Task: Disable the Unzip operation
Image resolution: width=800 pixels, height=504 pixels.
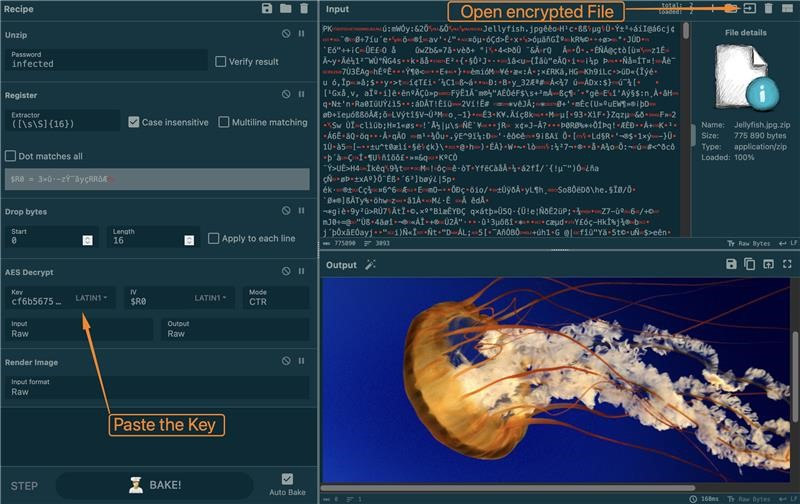Action: pos(286,34)
